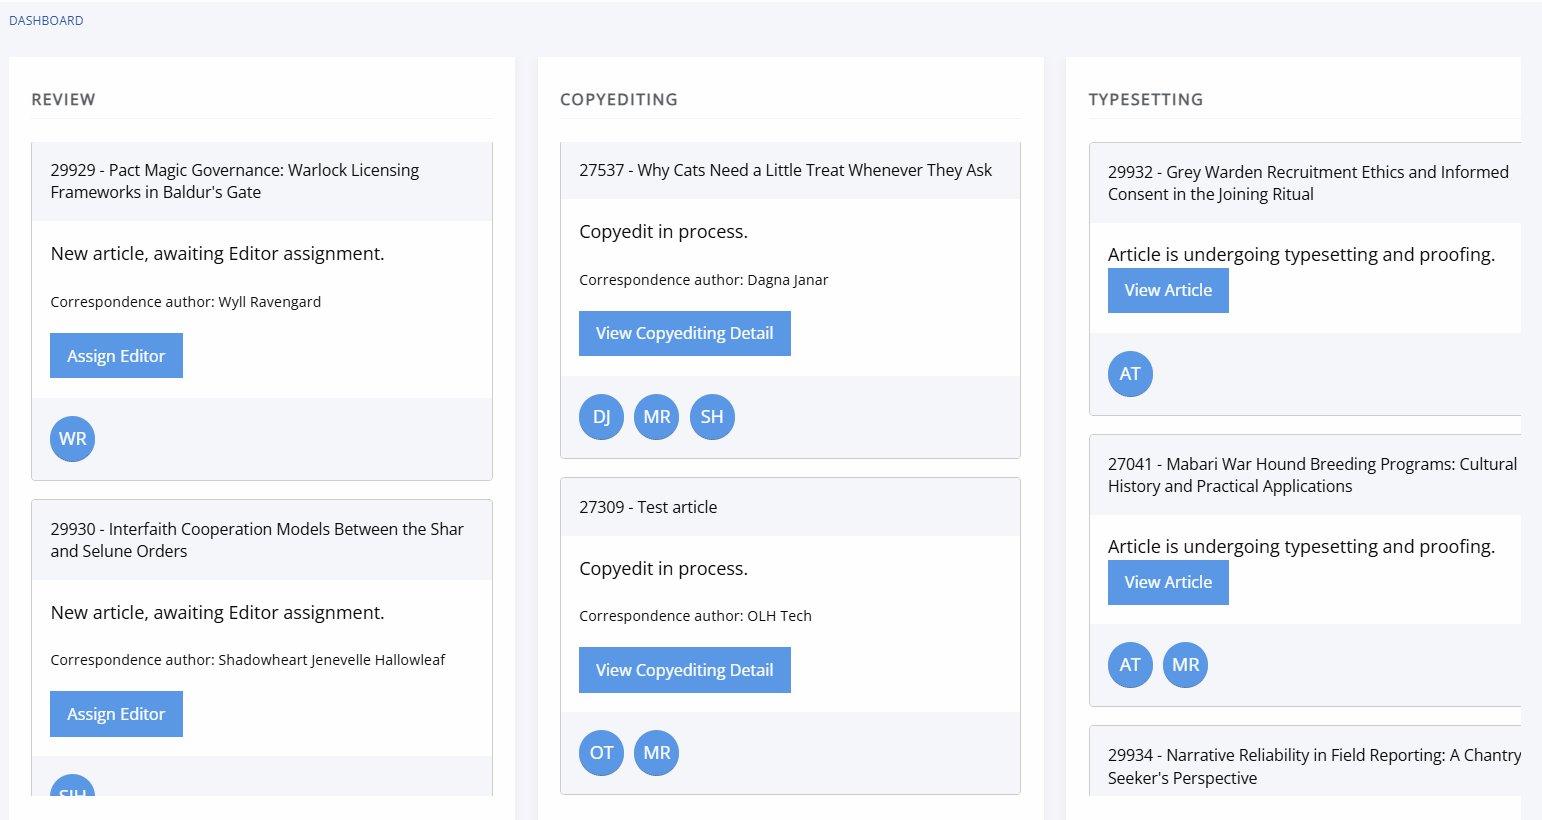Click the AT avatar on article 27041

click(1130, 665)
